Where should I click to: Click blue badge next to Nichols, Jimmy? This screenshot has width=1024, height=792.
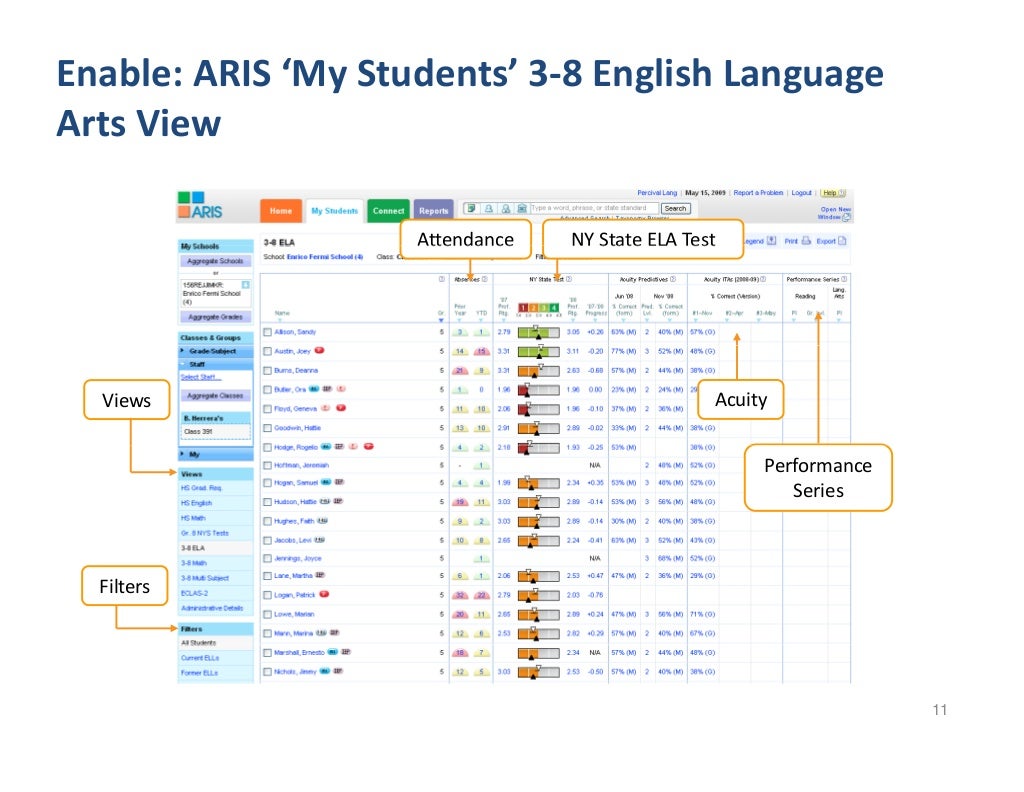pyautogui.click(x=325, y=671)
